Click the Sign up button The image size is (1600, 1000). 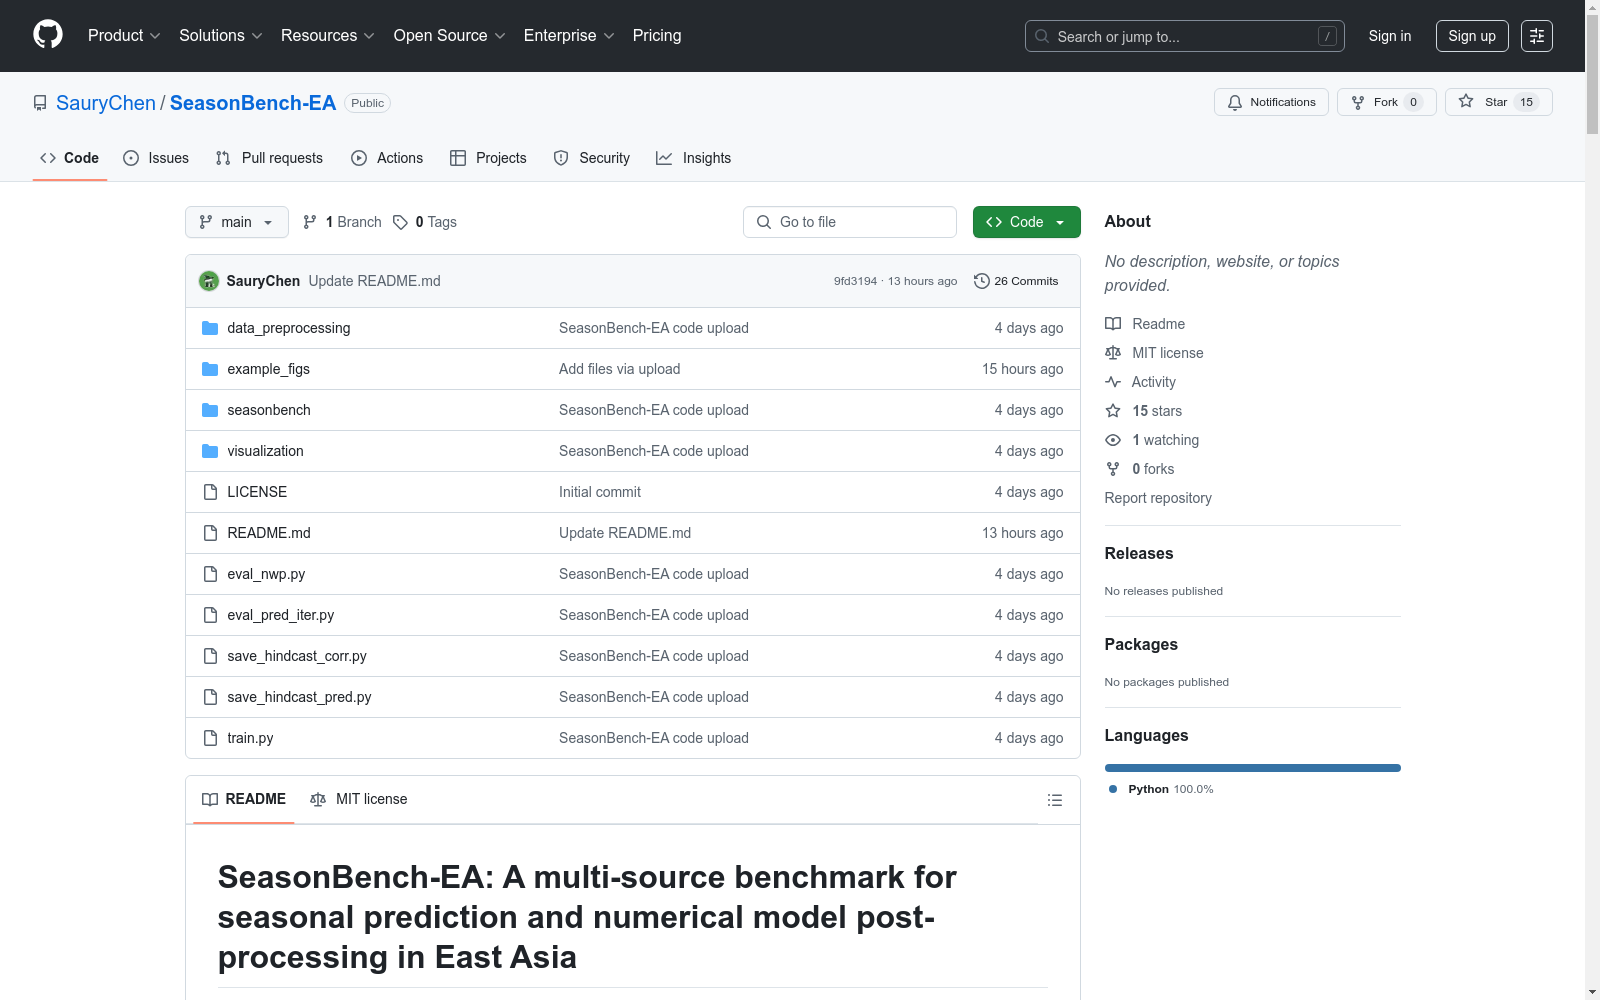tap(1472, 36)
